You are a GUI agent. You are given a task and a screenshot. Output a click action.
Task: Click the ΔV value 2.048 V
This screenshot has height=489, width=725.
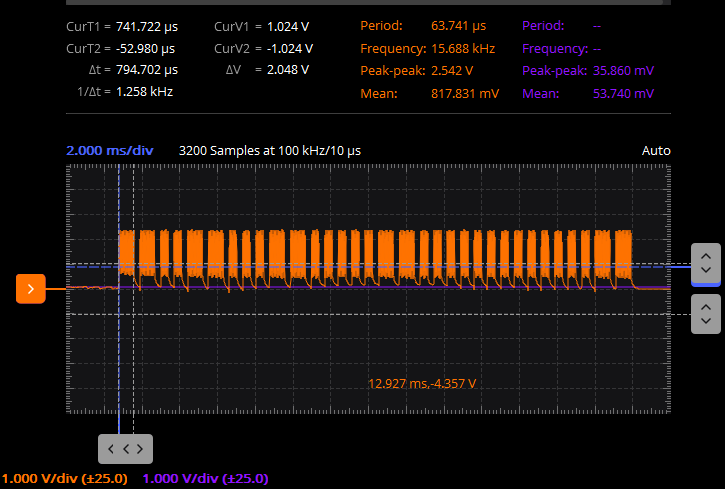pyautogui.click(x=288, y=70)
